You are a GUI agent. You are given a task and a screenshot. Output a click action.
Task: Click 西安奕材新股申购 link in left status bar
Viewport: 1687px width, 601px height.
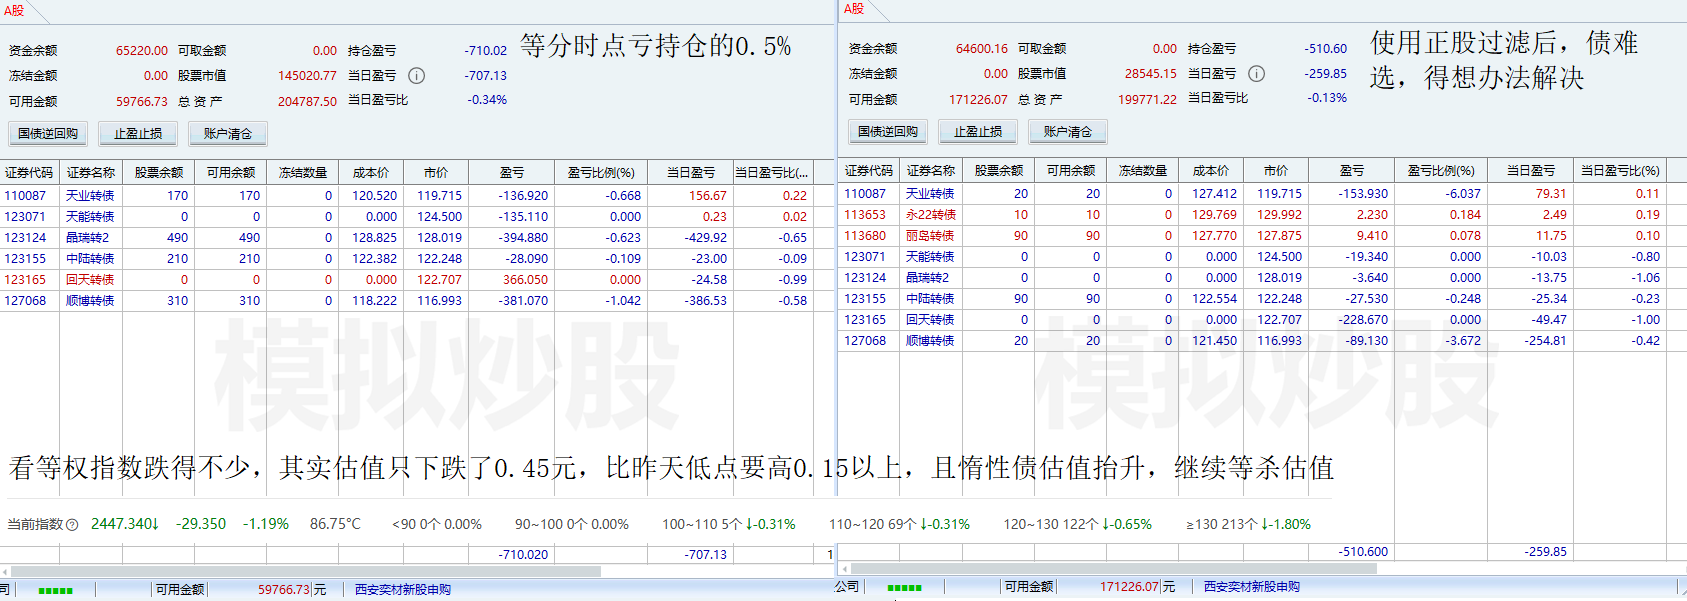point(403,590)
